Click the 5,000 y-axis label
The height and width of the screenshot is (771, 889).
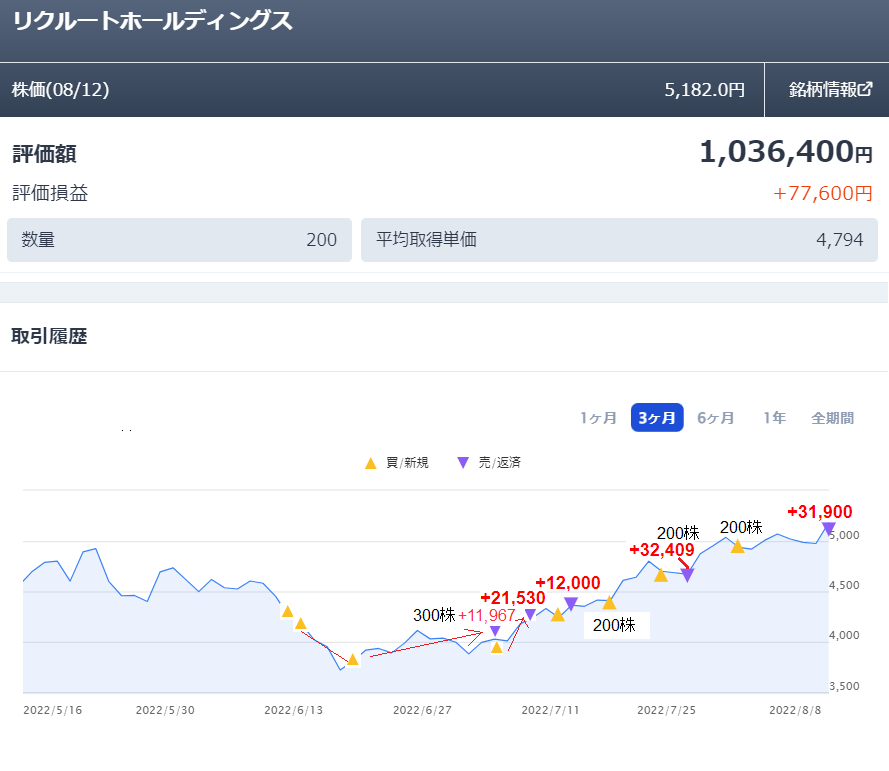844,535
